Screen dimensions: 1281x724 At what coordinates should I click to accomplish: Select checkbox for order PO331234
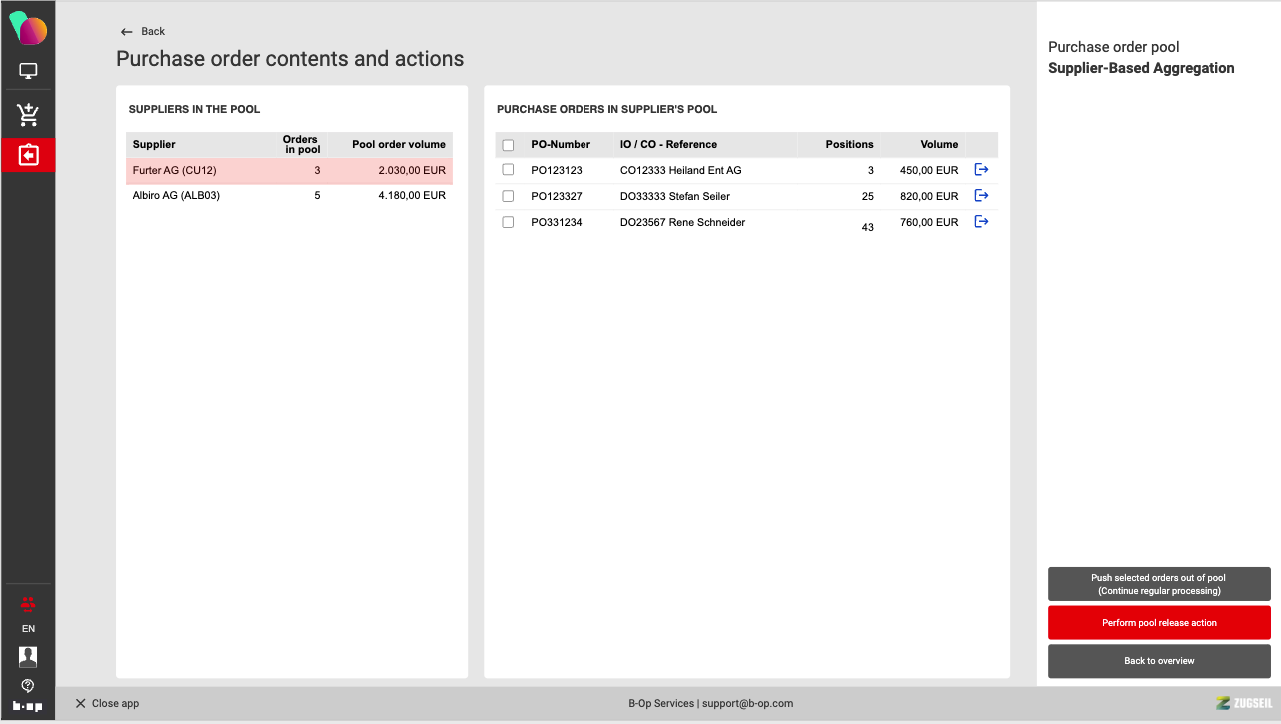point(508,222)
